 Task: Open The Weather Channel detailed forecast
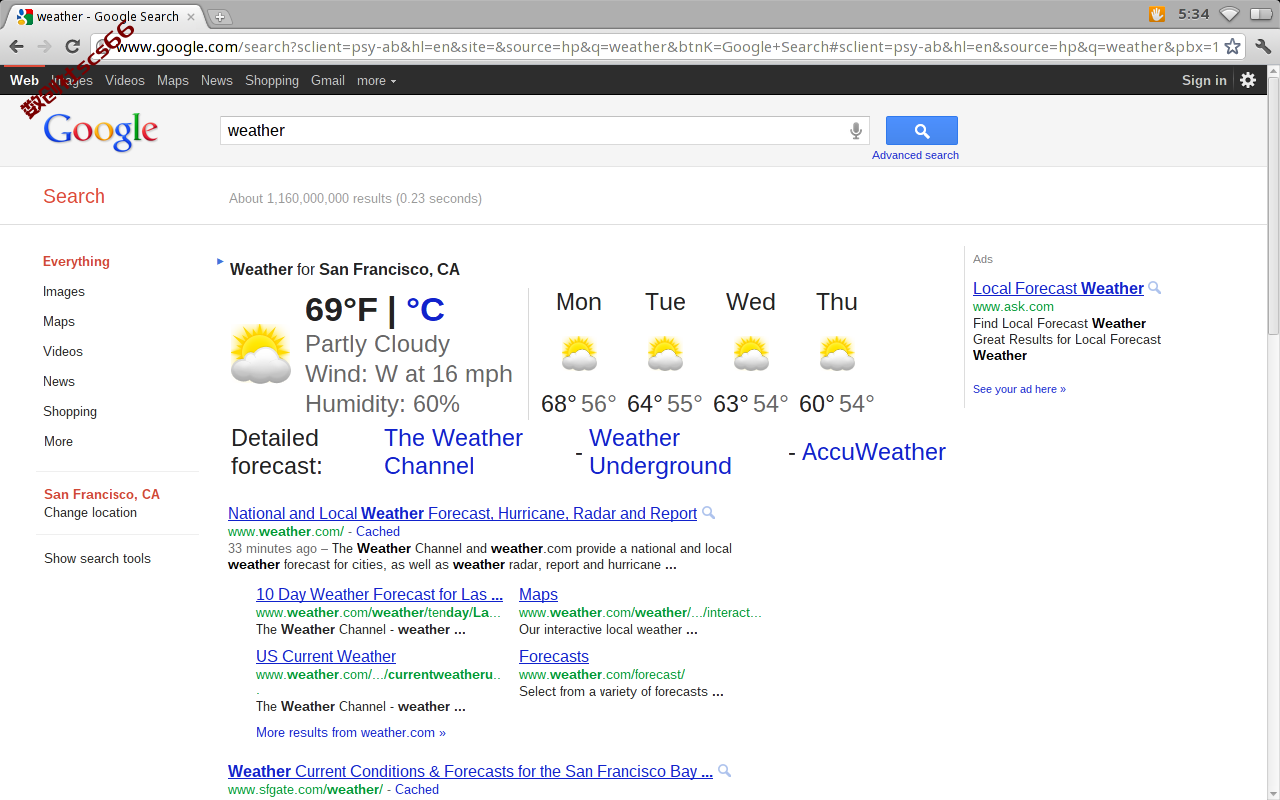click(453, 452)
